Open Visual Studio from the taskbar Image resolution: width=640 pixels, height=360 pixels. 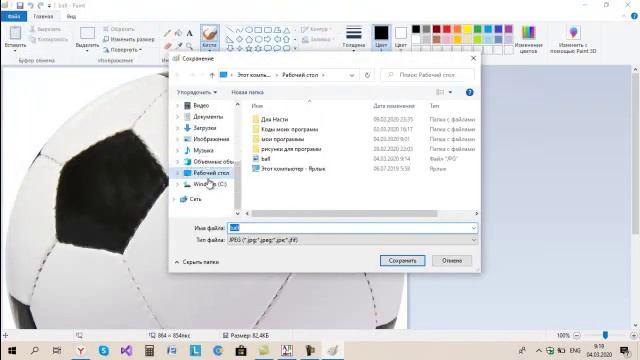(x=127, y=351)
